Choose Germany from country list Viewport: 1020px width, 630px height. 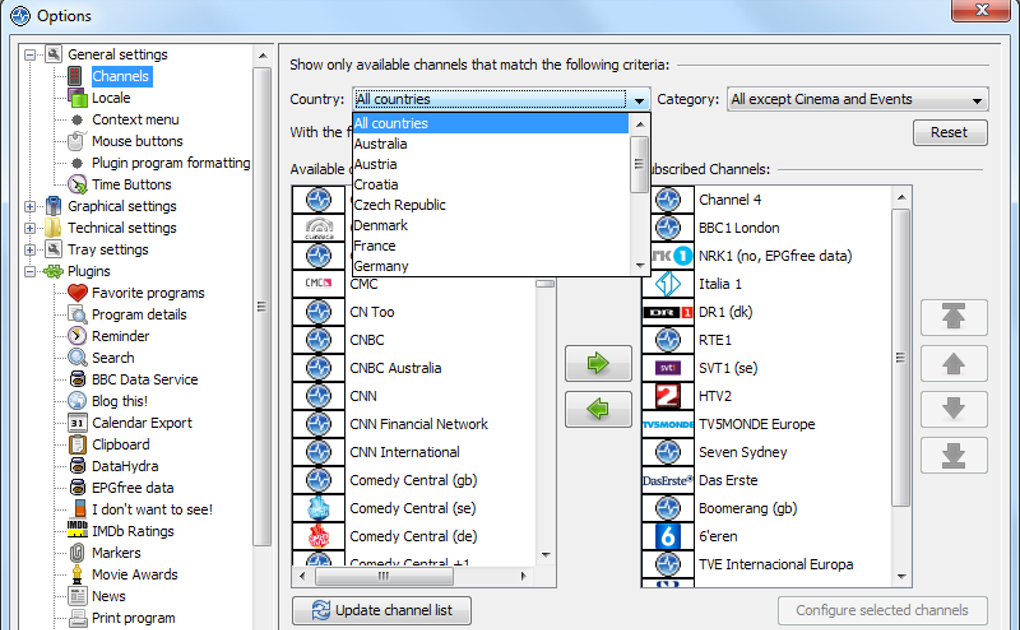pyautogui.click(x=491, y=266)
